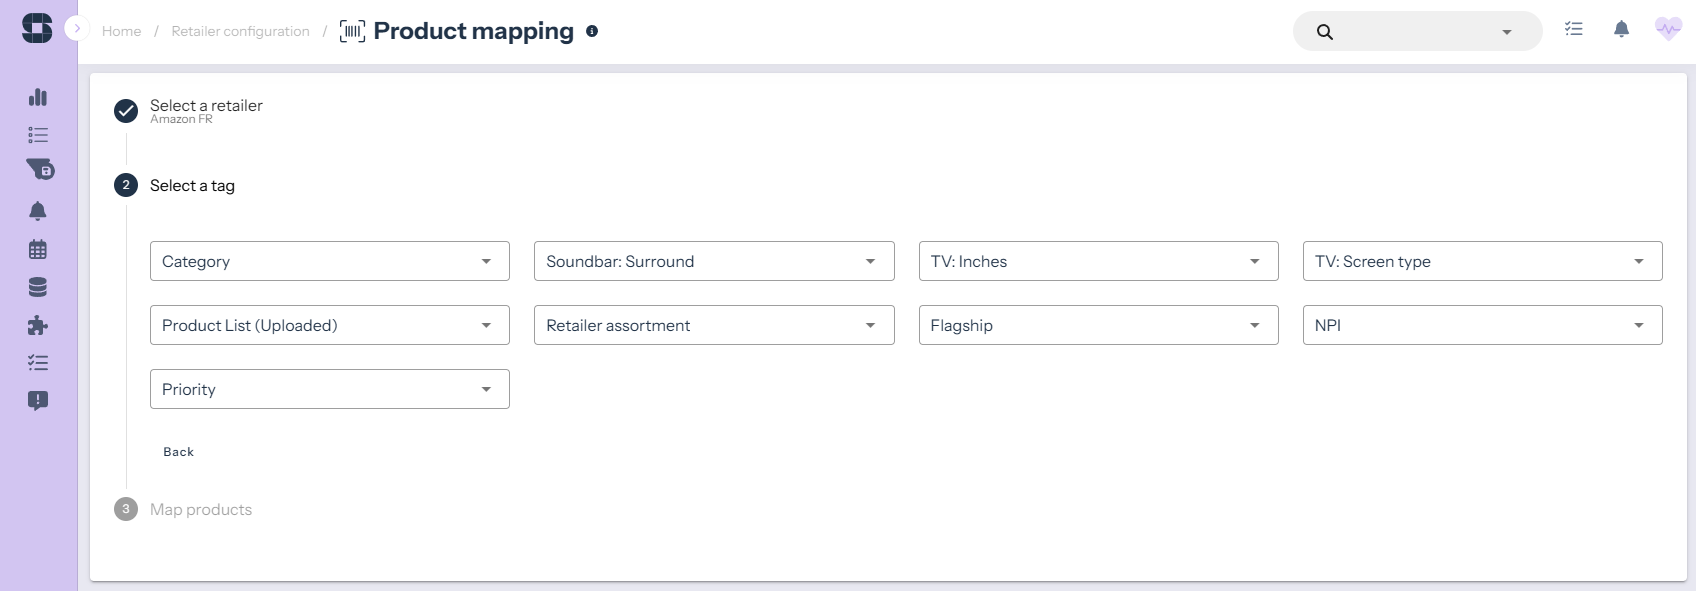Open the calendar icon in sidebar

[x=38, y=249]
